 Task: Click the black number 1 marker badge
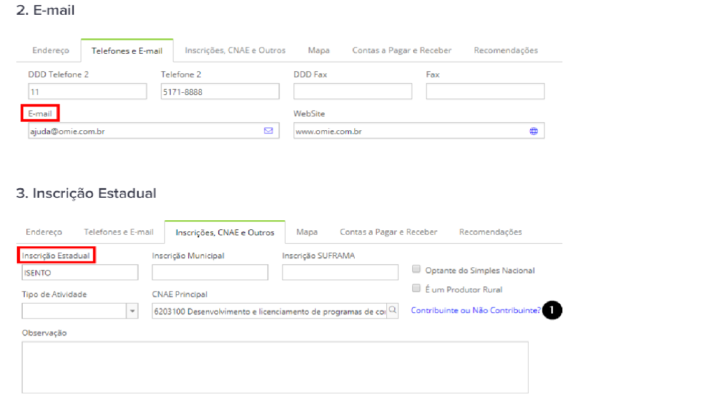553,311
